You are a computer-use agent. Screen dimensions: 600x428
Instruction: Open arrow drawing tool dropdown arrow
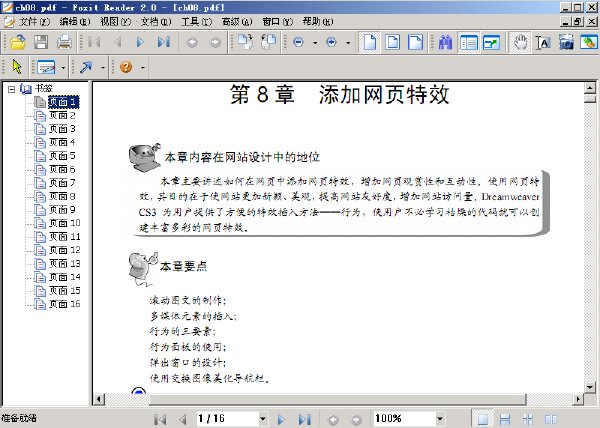[103, 68]
